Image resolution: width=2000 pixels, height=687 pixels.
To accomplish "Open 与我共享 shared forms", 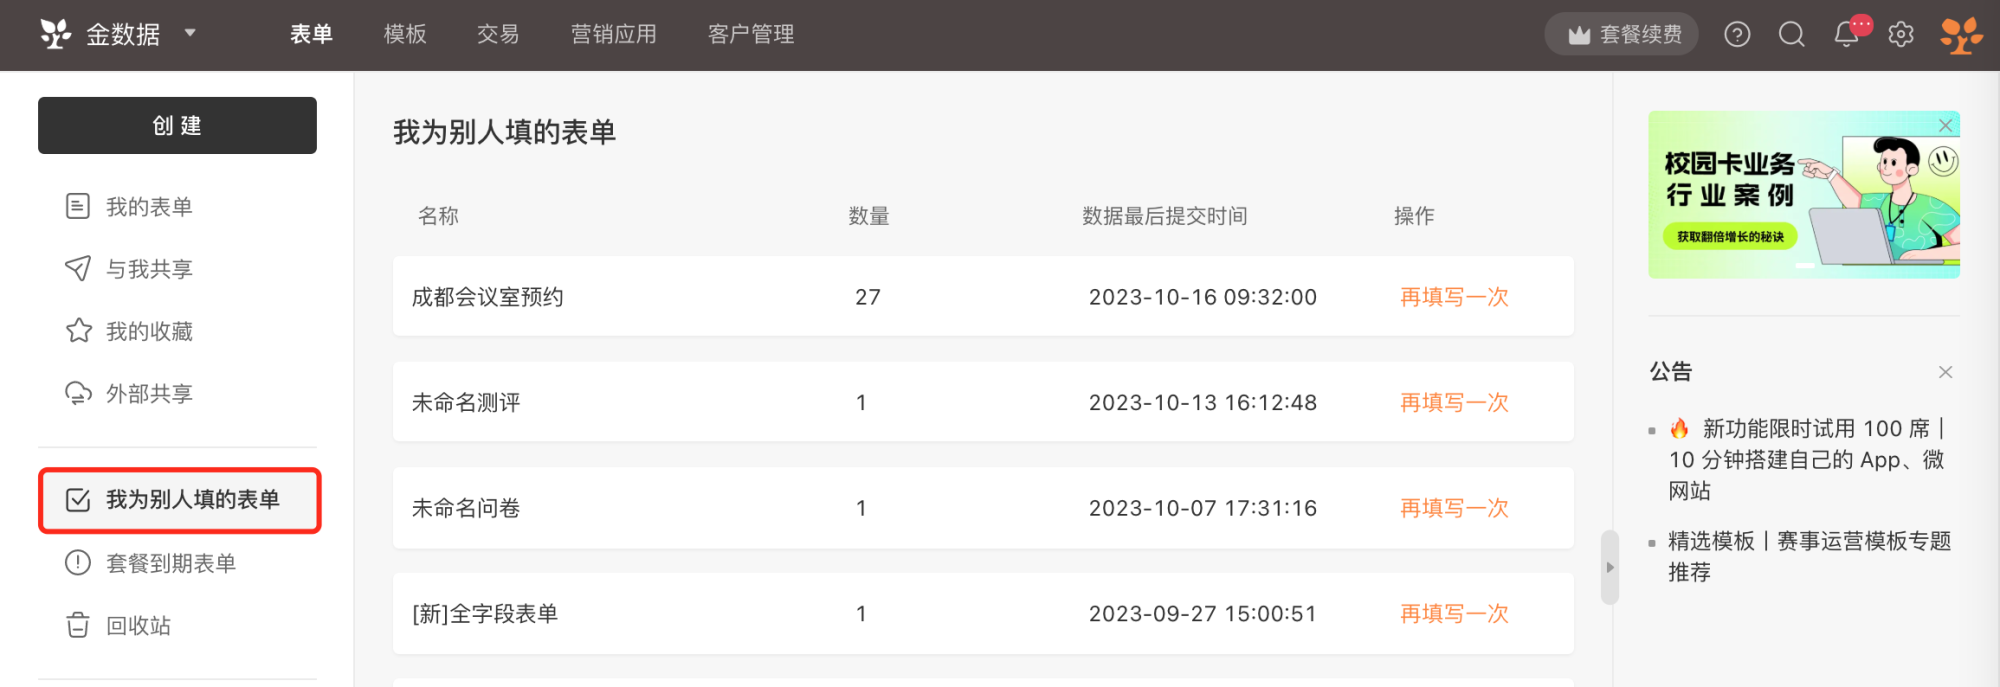I will 129,269.
